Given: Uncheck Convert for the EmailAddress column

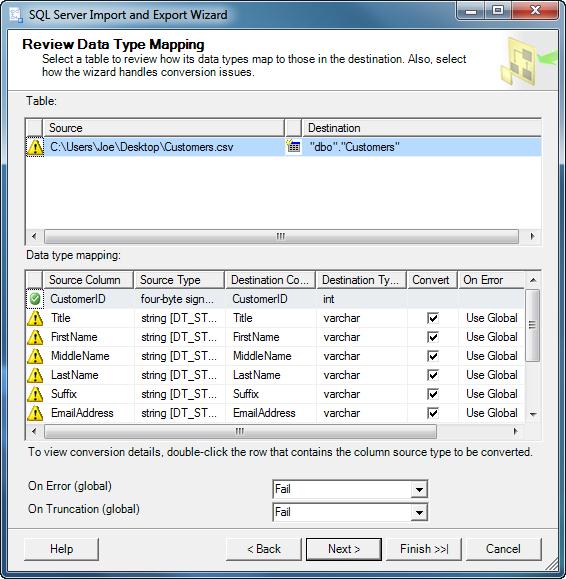Looking at the screenshot, I should point(433,413).
